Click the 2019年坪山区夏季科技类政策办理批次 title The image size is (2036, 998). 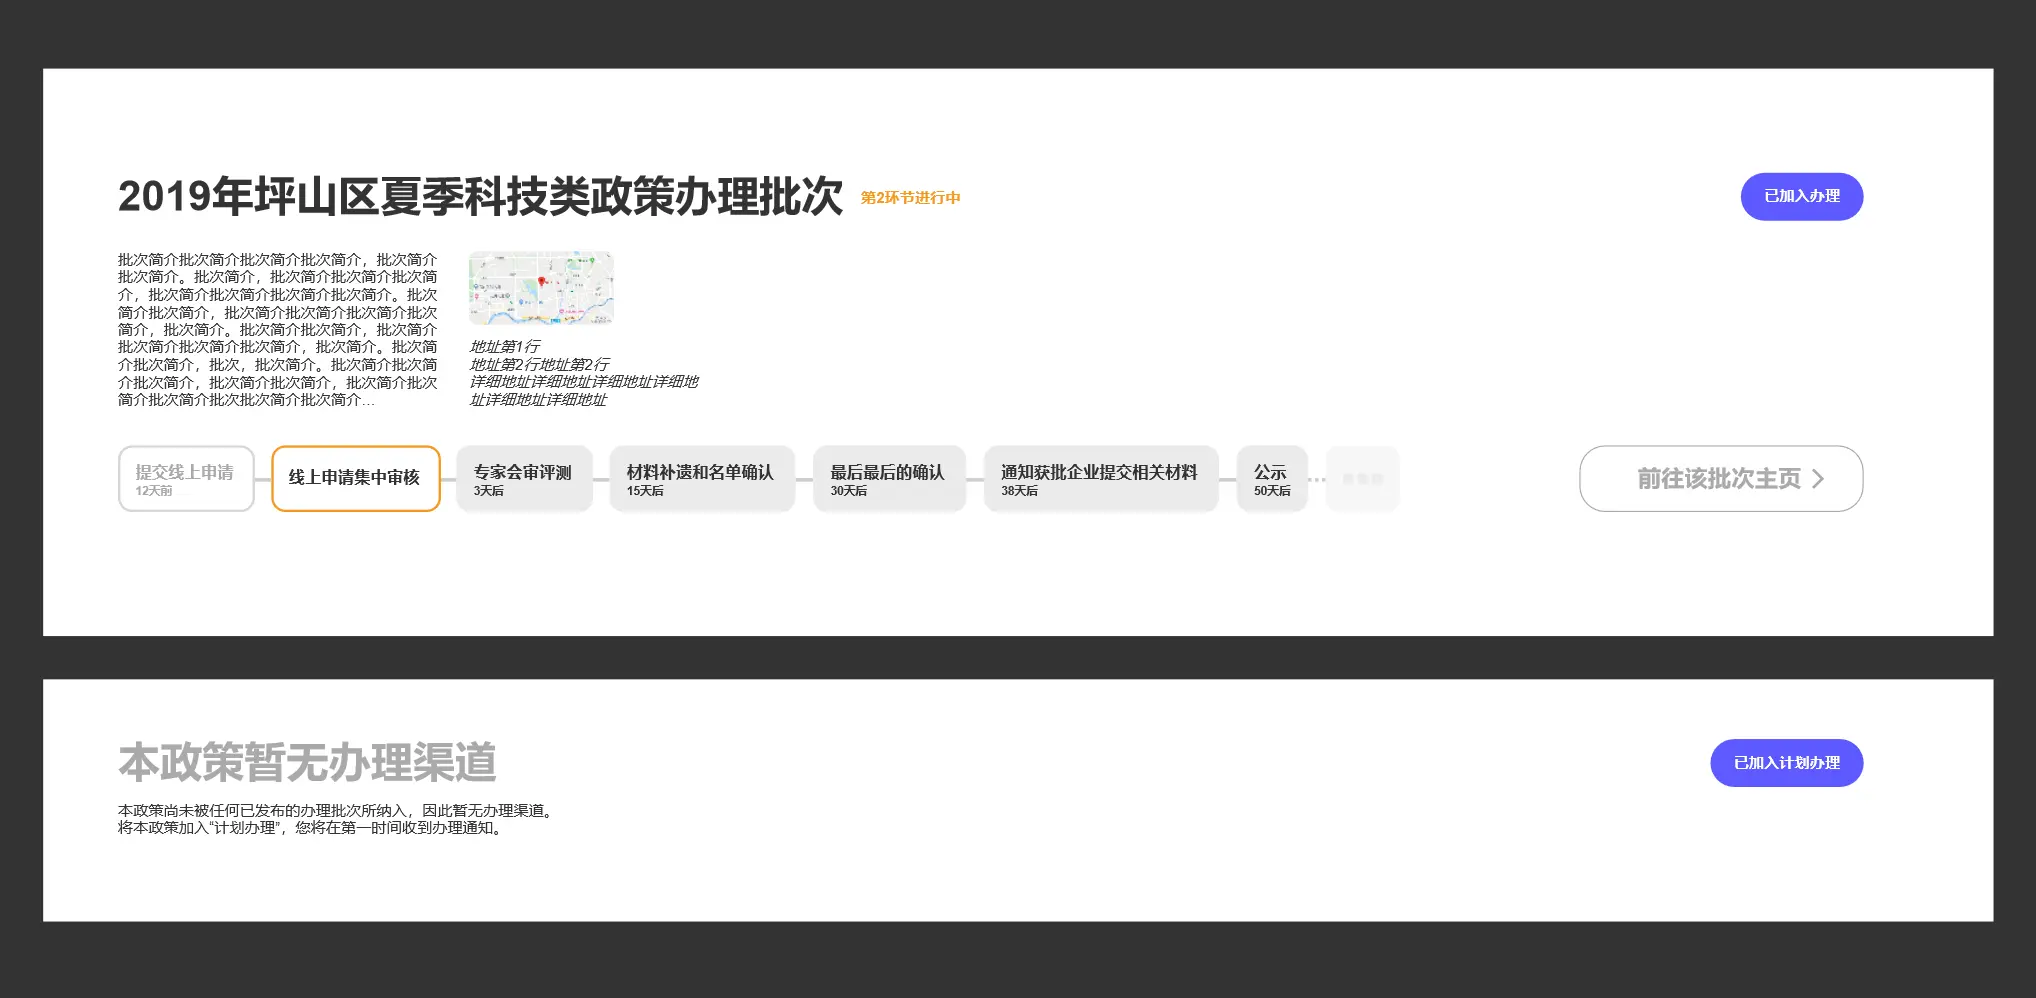480,197
